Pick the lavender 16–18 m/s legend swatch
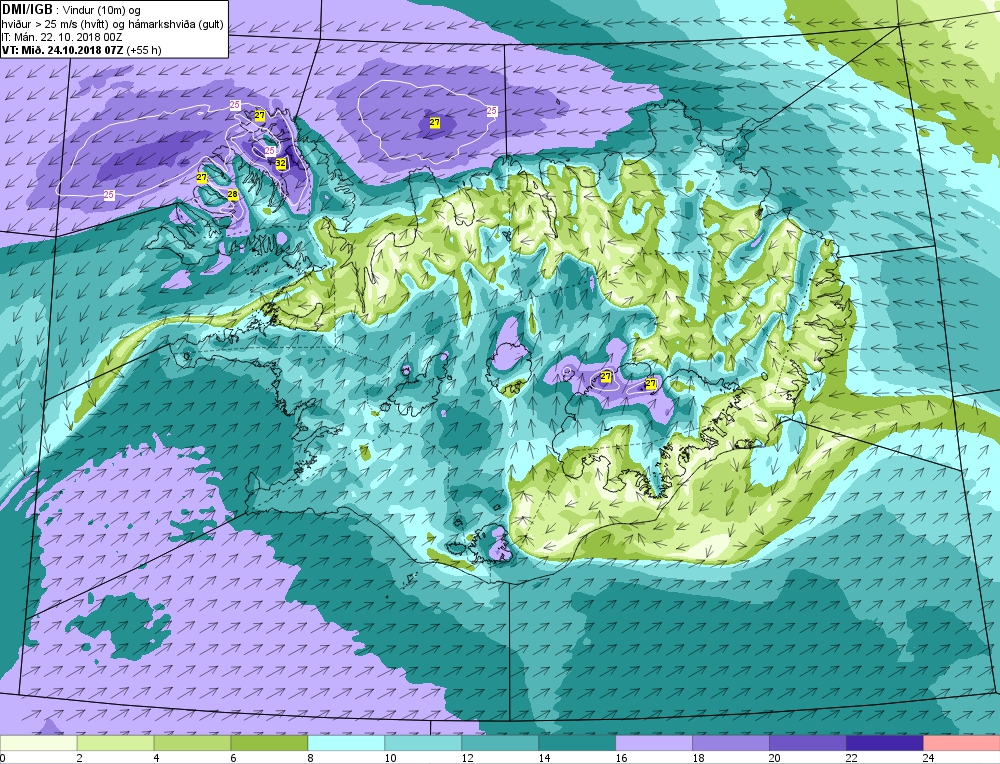 (654, 744)
